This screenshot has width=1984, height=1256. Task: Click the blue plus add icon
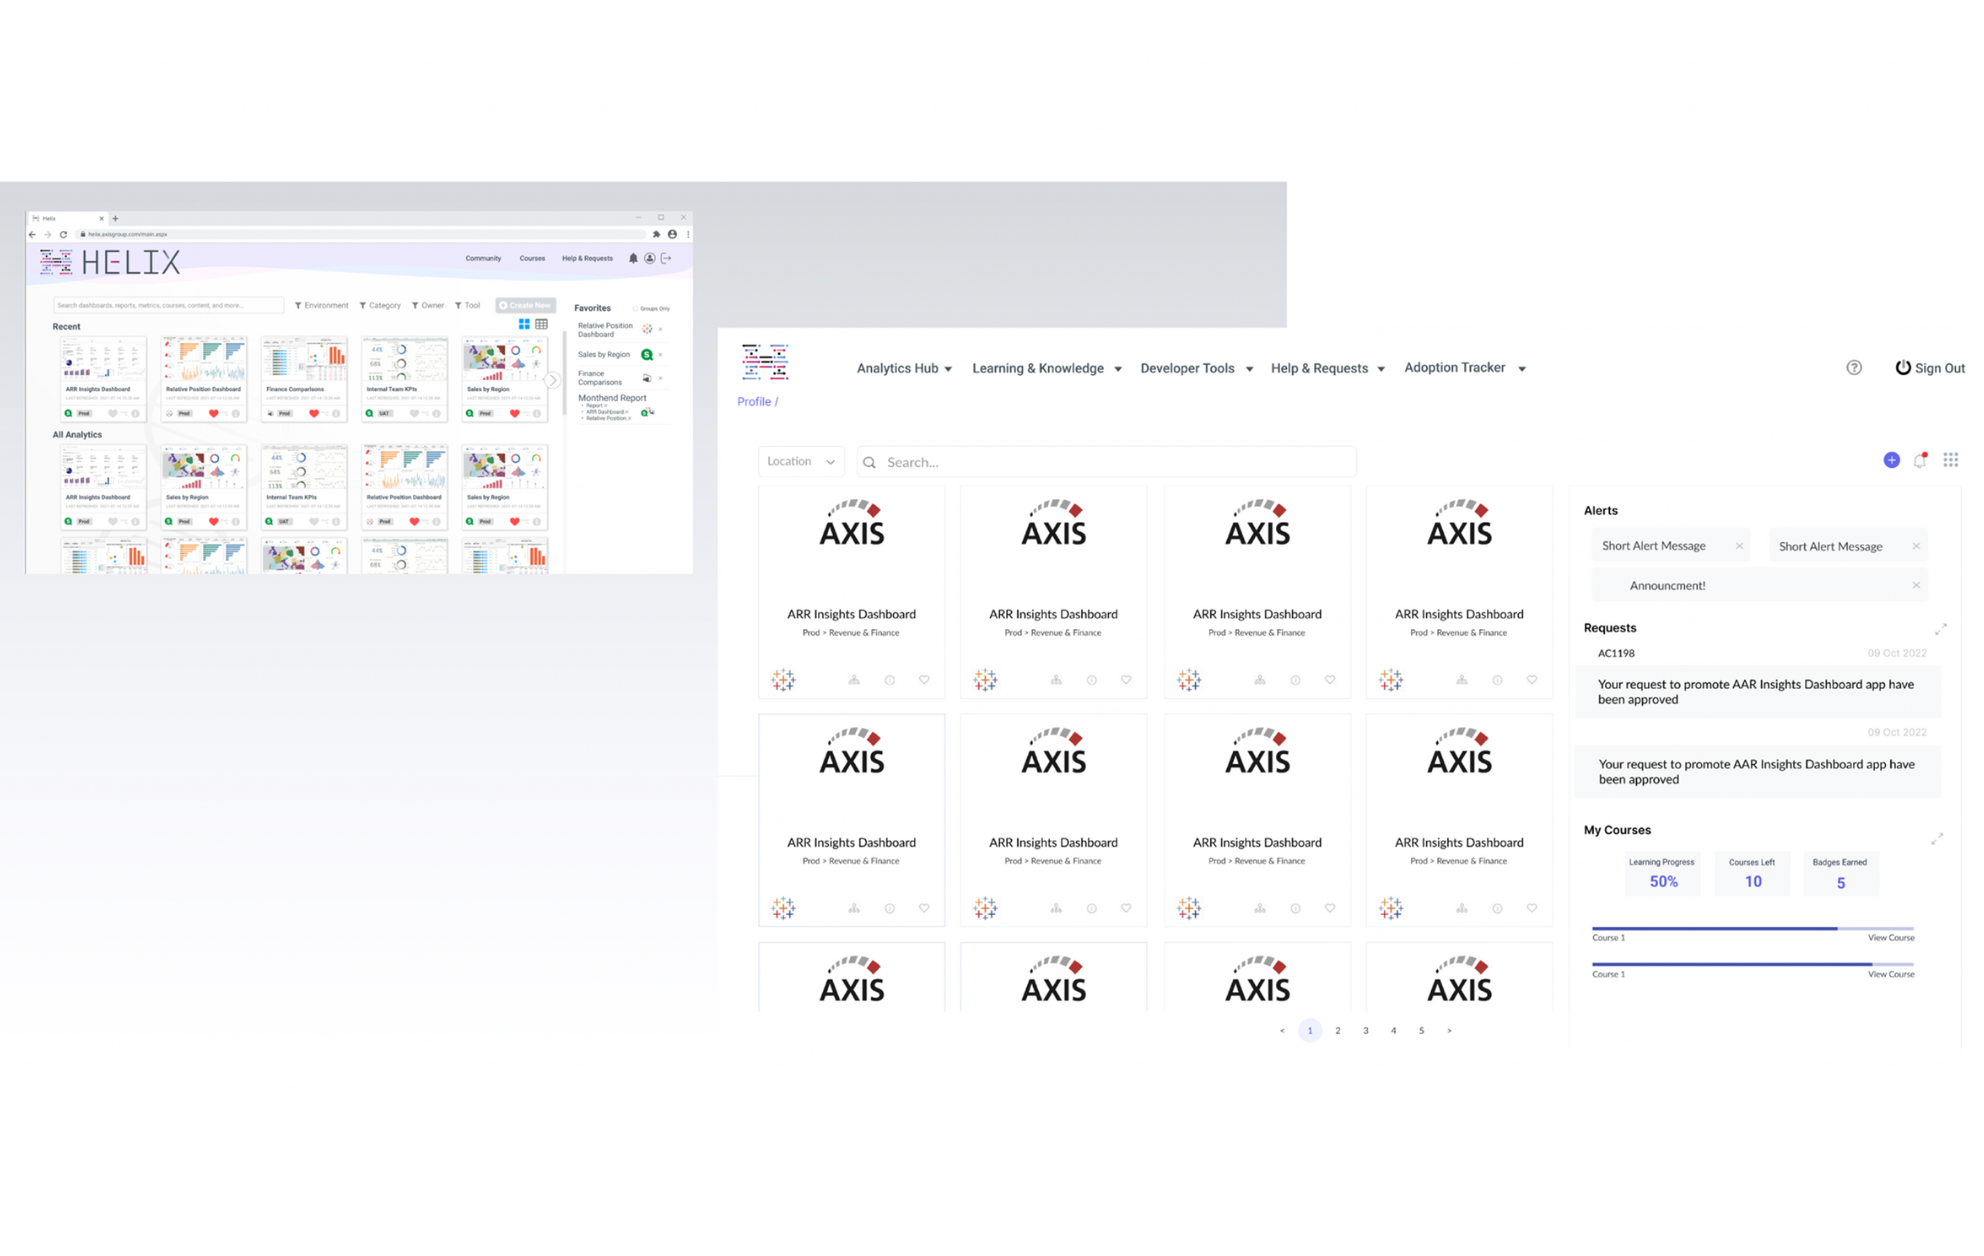pos(1891,460)
